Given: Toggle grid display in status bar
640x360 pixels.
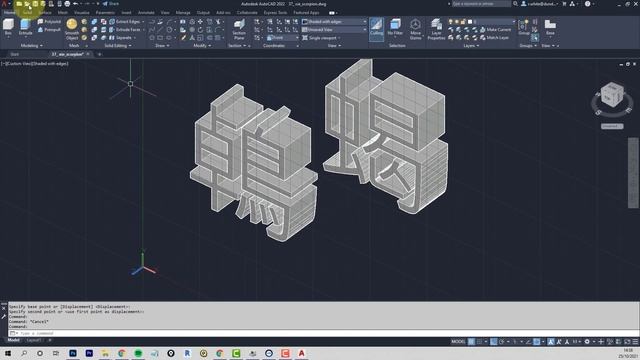Looking at the screenshot, I should coord(471,342).
